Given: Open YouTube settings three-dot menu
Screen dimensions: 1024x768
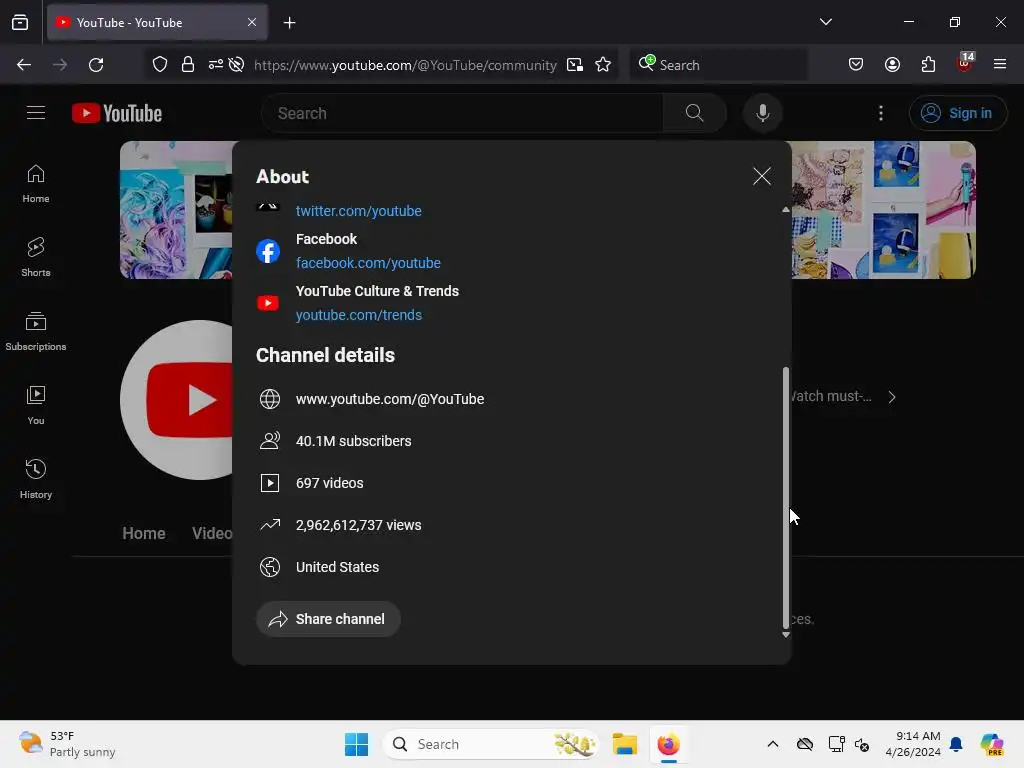Looking at the screenshot, I should click(x=880, y=114).
